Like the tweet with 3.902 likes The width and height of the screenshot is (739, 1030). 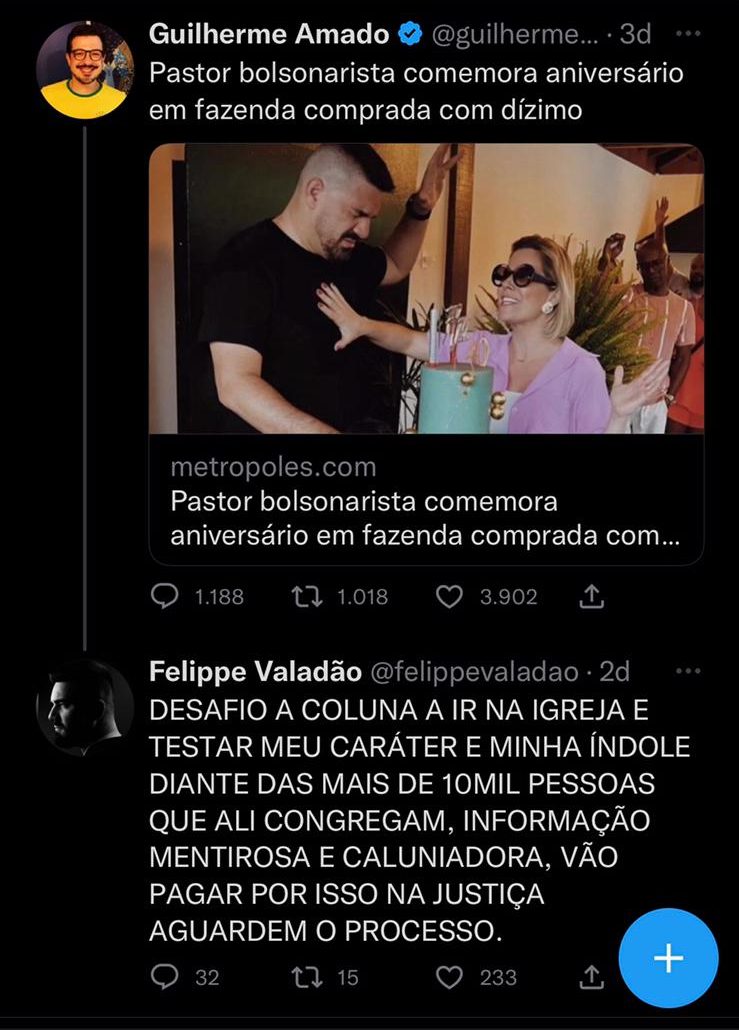pos(450,596)
